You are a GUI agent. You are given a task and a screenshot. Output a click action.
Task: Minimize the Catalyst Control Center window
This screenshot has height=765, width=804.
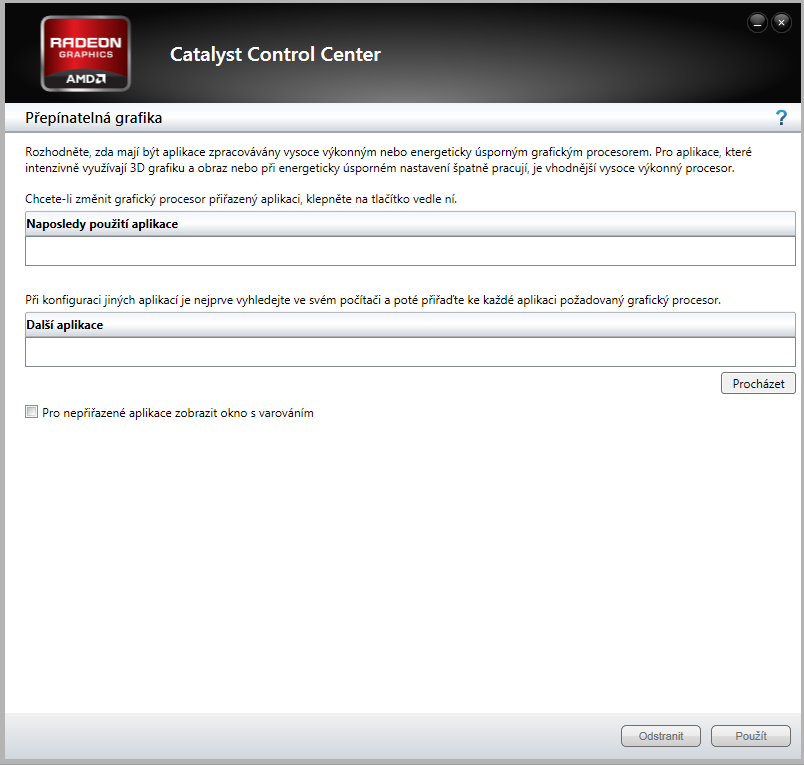pos(757,23)
